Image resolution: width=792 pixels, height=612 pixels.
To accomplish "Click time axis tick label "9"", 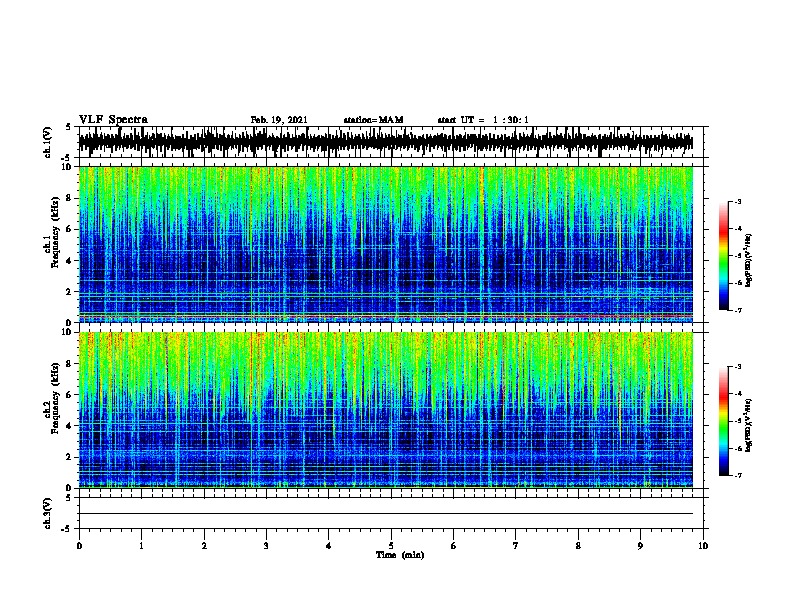I will coord(640,545).
